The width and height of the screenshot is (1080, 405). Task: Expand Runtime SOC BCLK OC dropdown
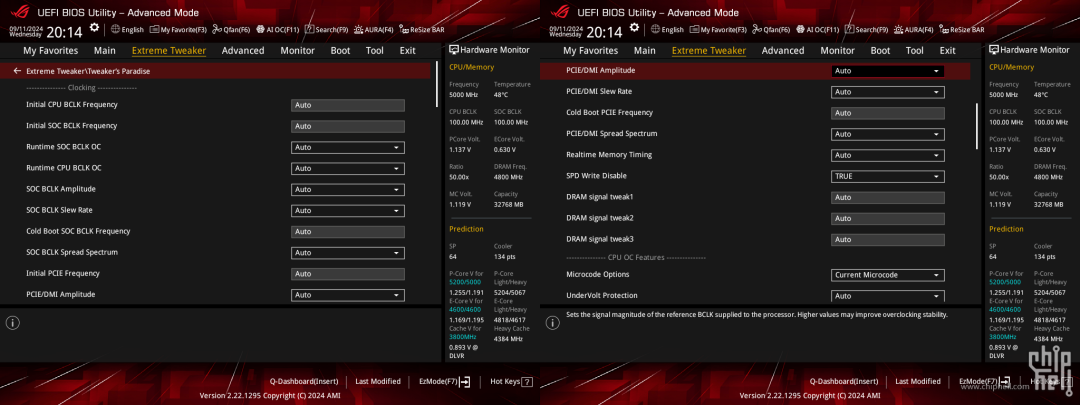pos(348,147)
